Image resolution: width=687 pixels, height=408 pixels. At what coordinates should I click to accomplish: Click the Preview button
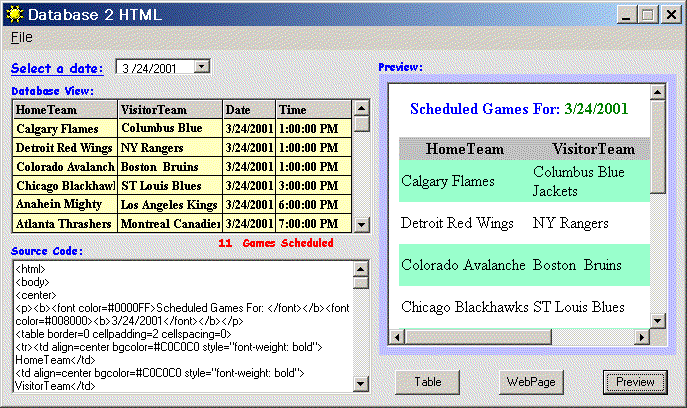(x=635, y=382)
